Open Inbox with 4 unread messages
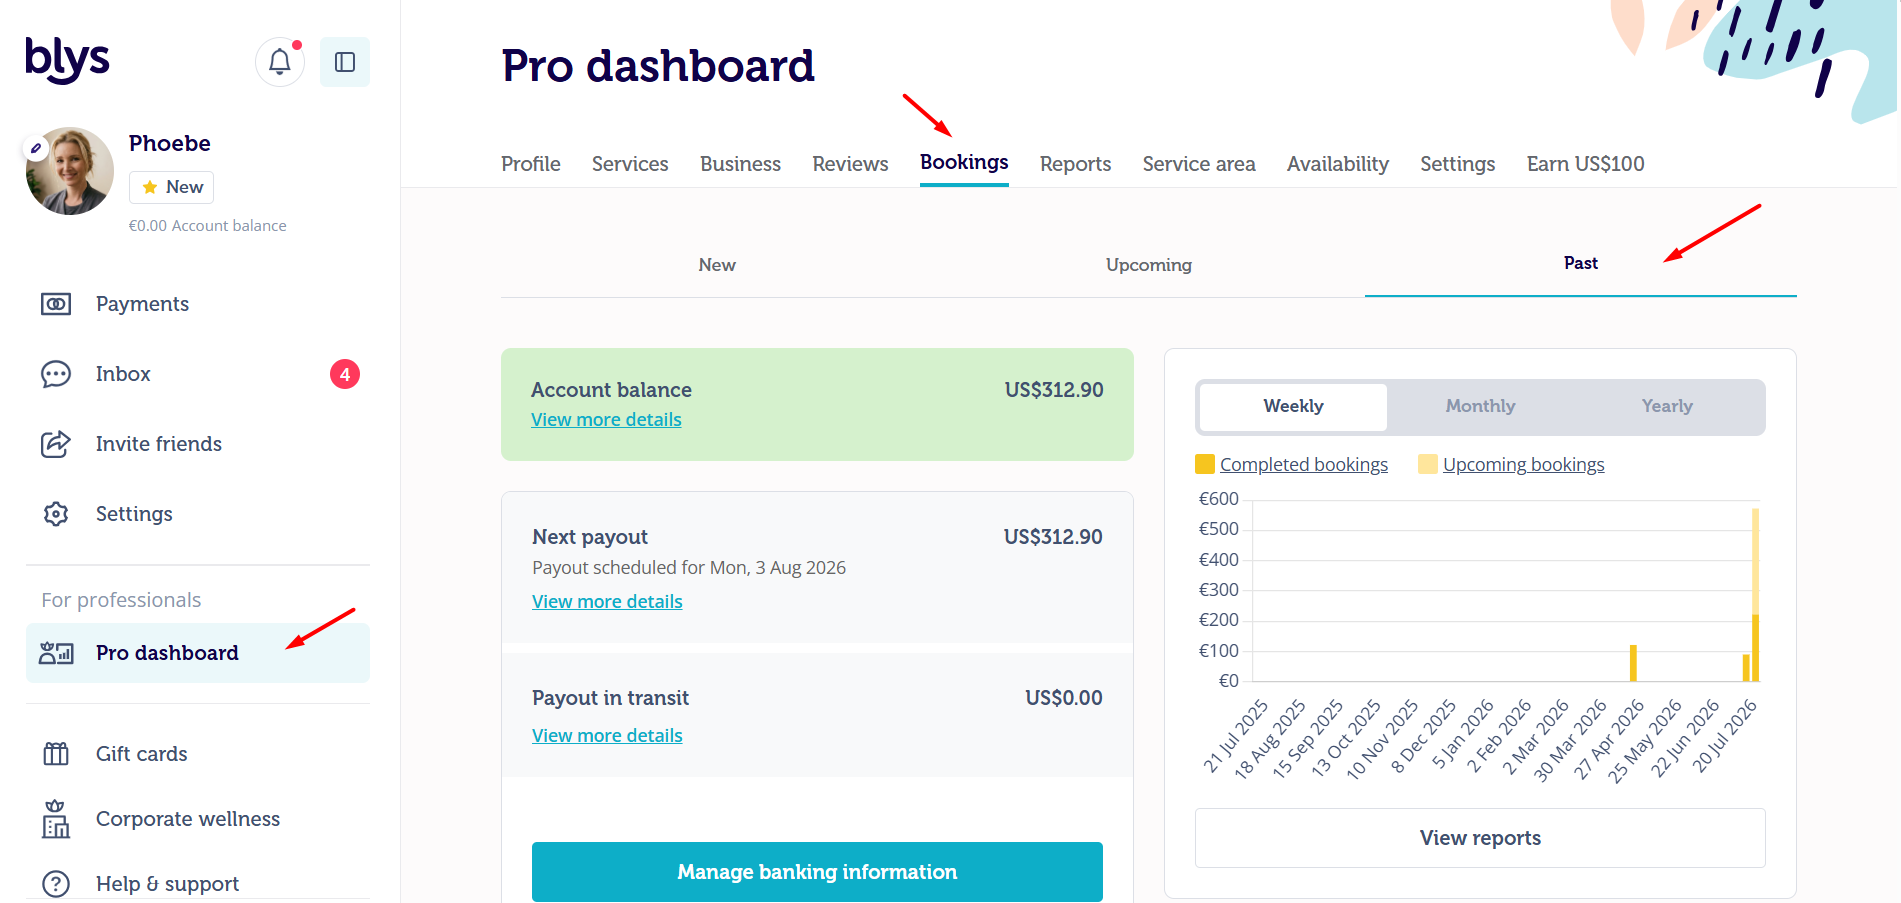Screen dimensions: 1901x903 198,374
